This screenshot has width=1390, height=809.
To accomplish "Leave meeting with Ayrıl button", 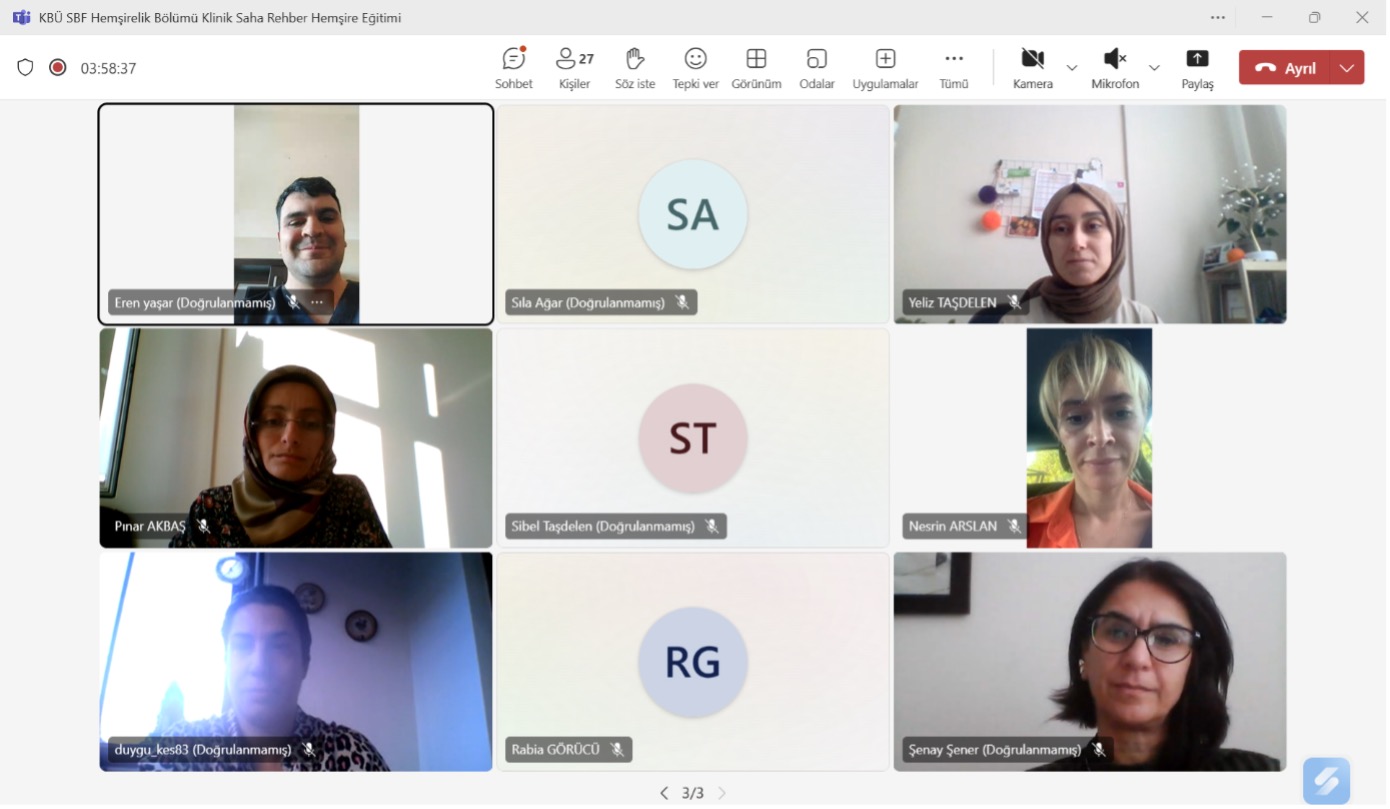I will (1286, 68).
